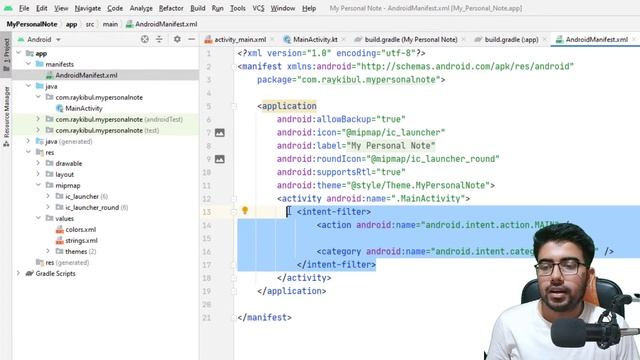
Task: Hide the project panel with minus icon
Action: [x=191, y=39]
